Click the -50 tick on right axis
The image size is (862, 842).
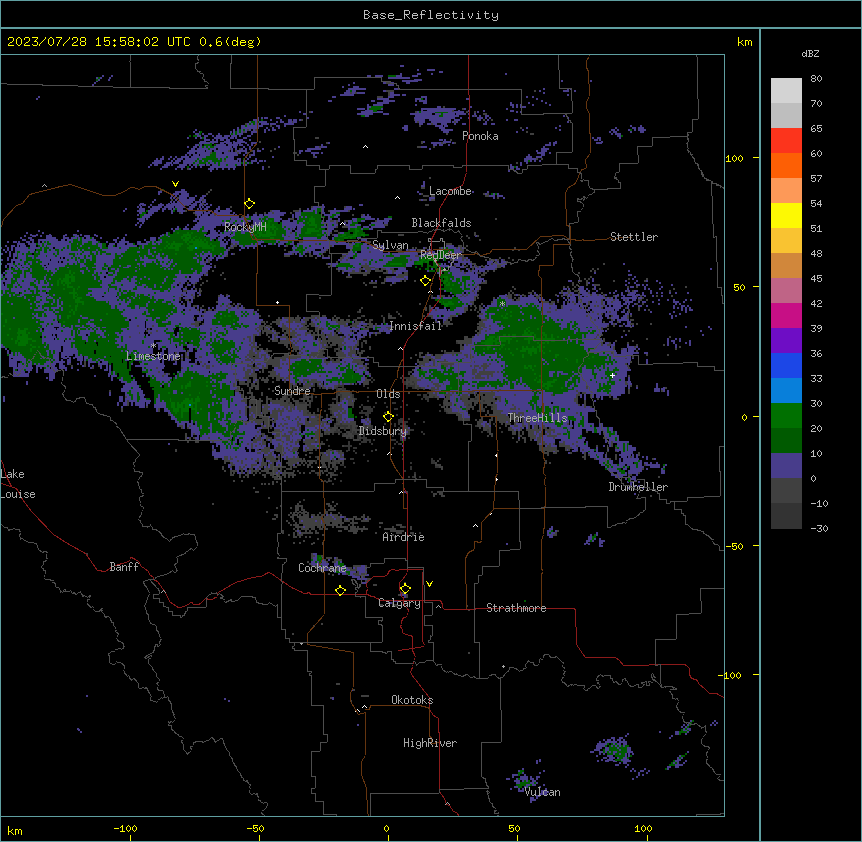click(x=734, y=546)
